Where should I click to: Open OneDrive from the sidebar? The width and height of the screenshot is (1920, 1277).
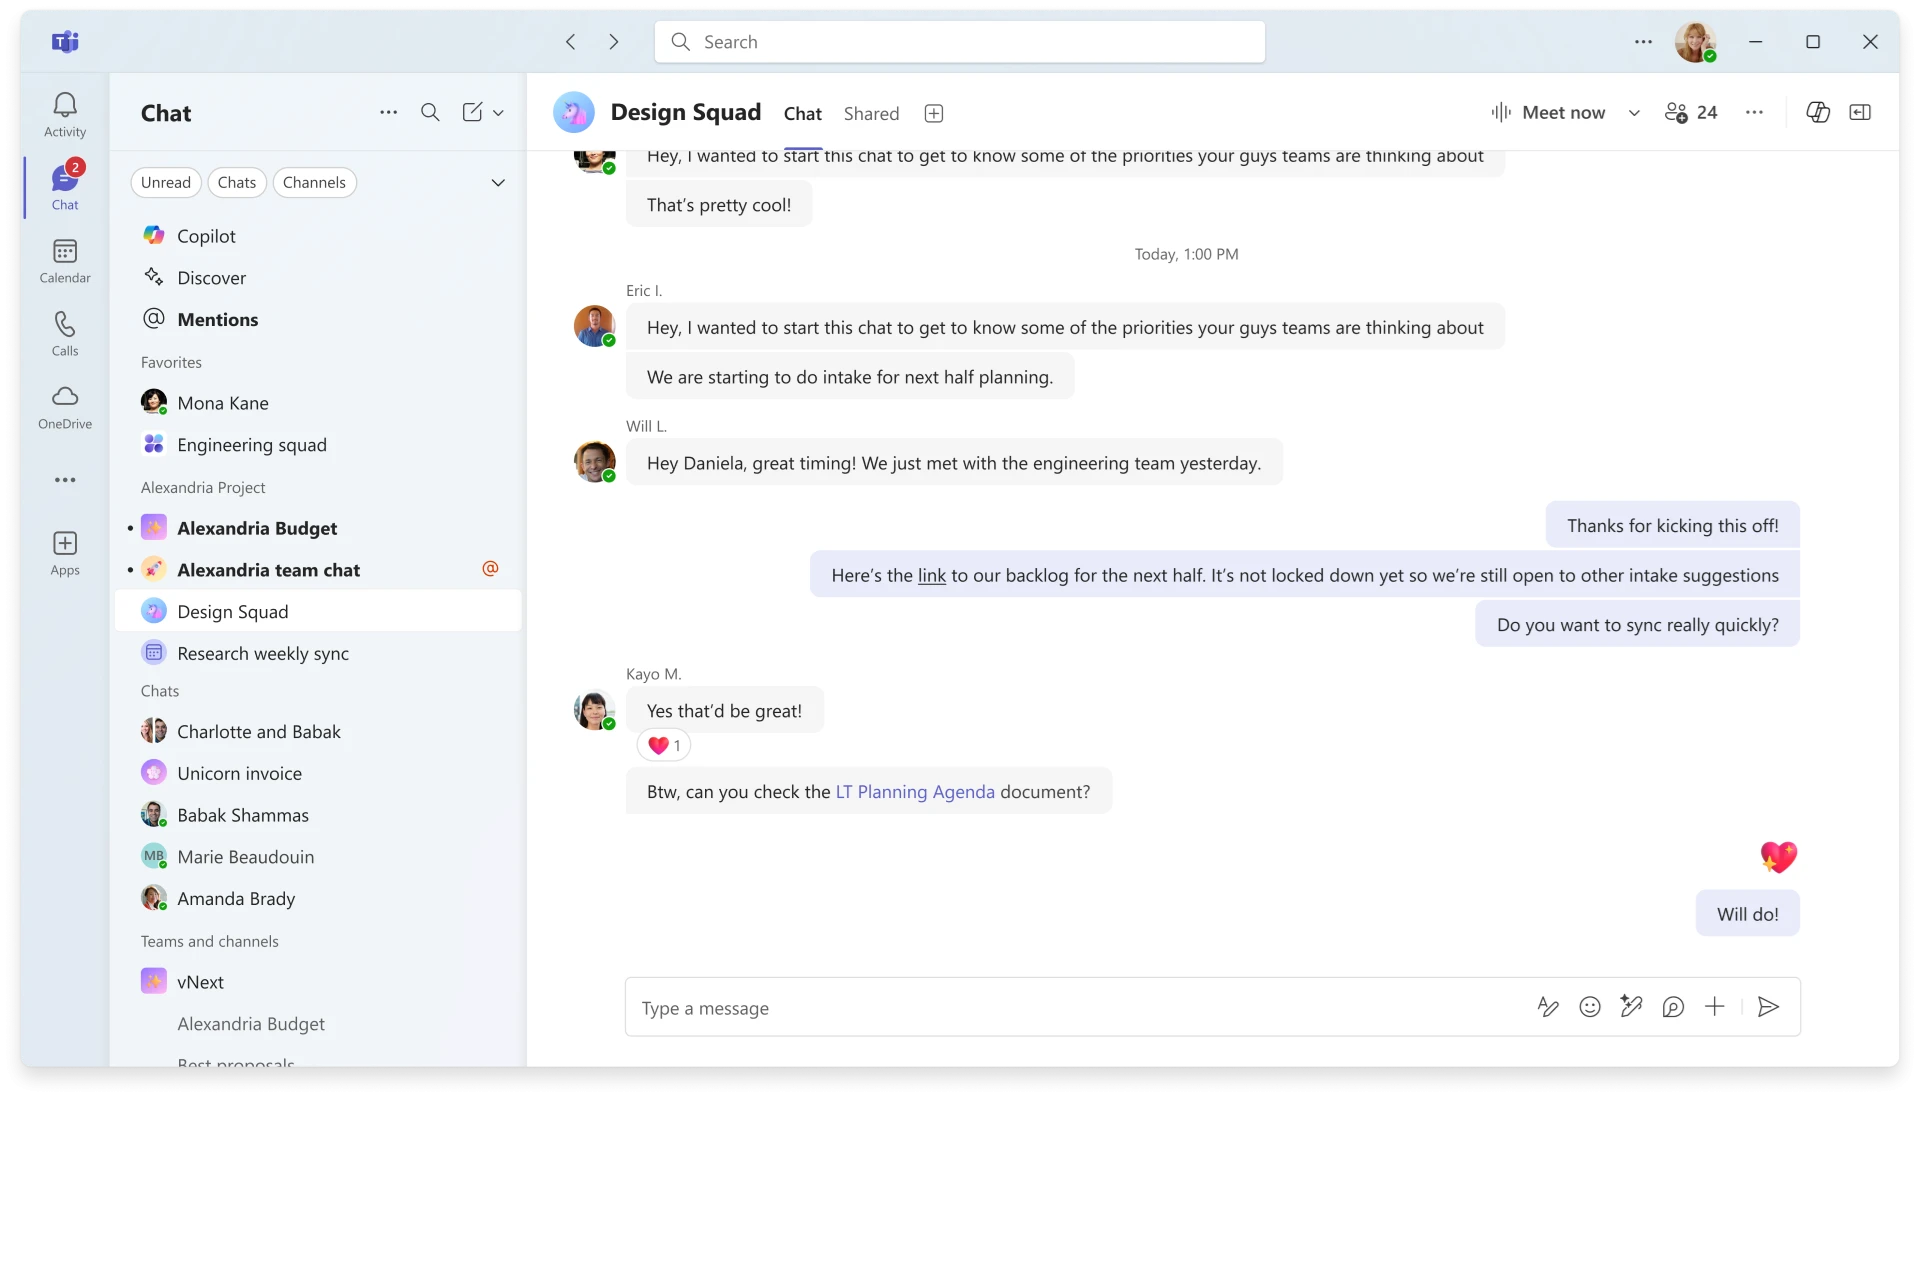[x=64, y=407]
